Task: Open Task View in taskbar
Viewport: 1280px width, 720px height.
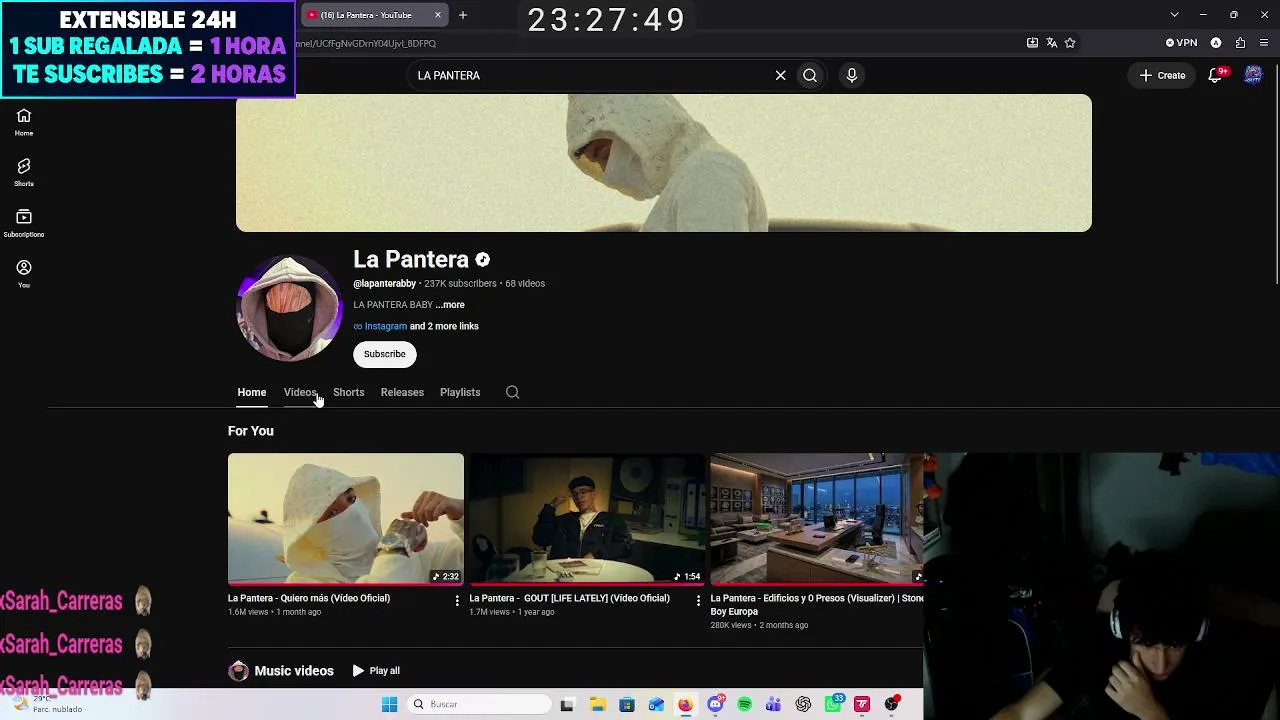Action: (567, 704)
